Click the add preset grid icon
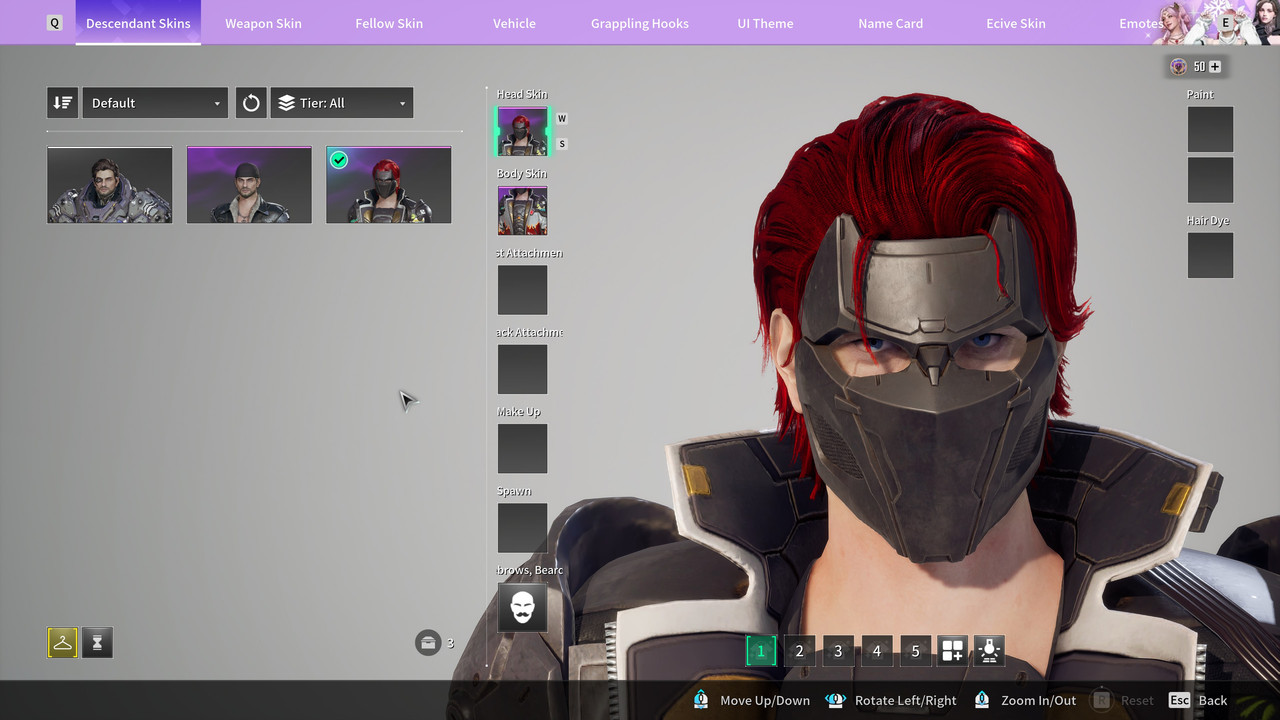Image resolution: width=1280 pixels, height=720 pixels. (952, 651)
